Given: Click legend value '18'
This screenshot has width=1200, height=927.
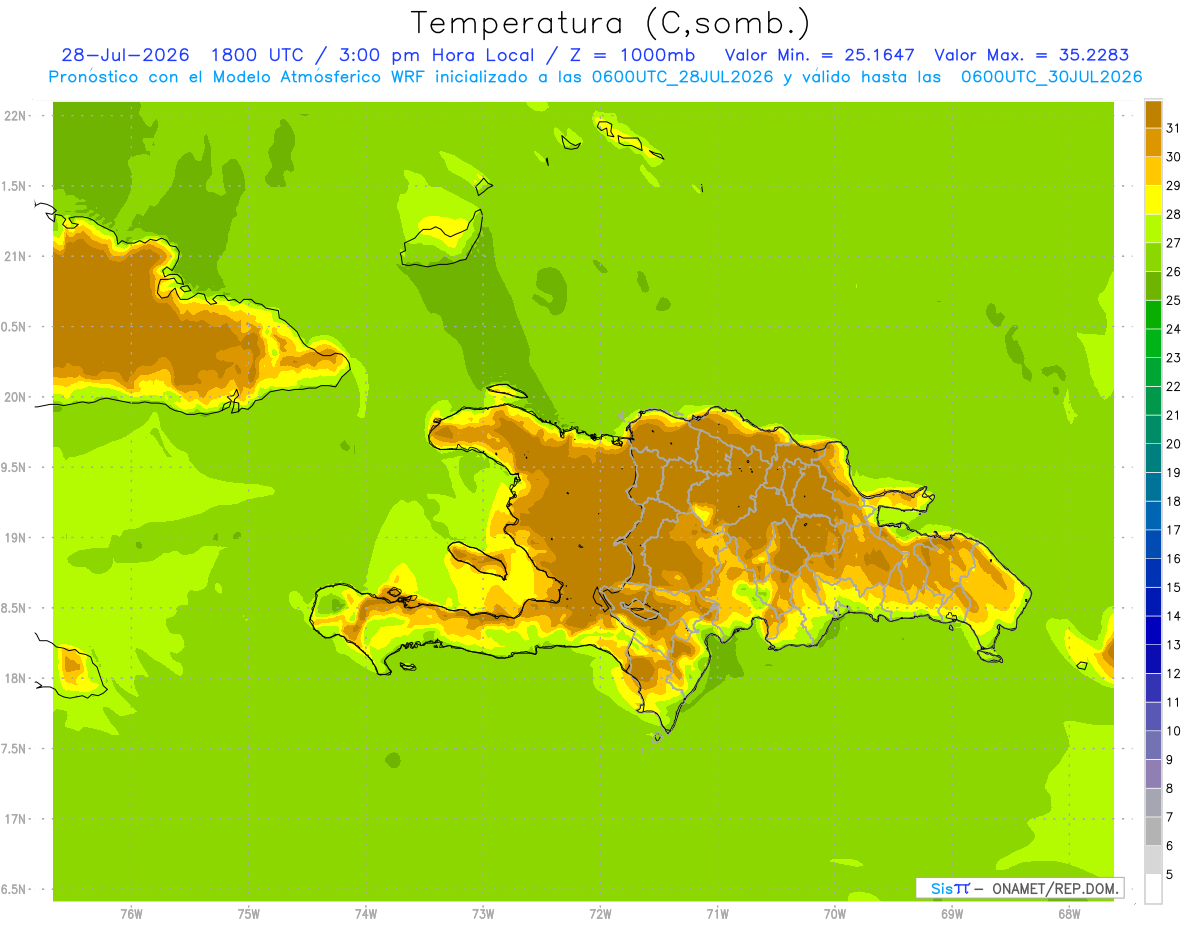Looking at the screenshot, I should click(x=1173, y=501).
